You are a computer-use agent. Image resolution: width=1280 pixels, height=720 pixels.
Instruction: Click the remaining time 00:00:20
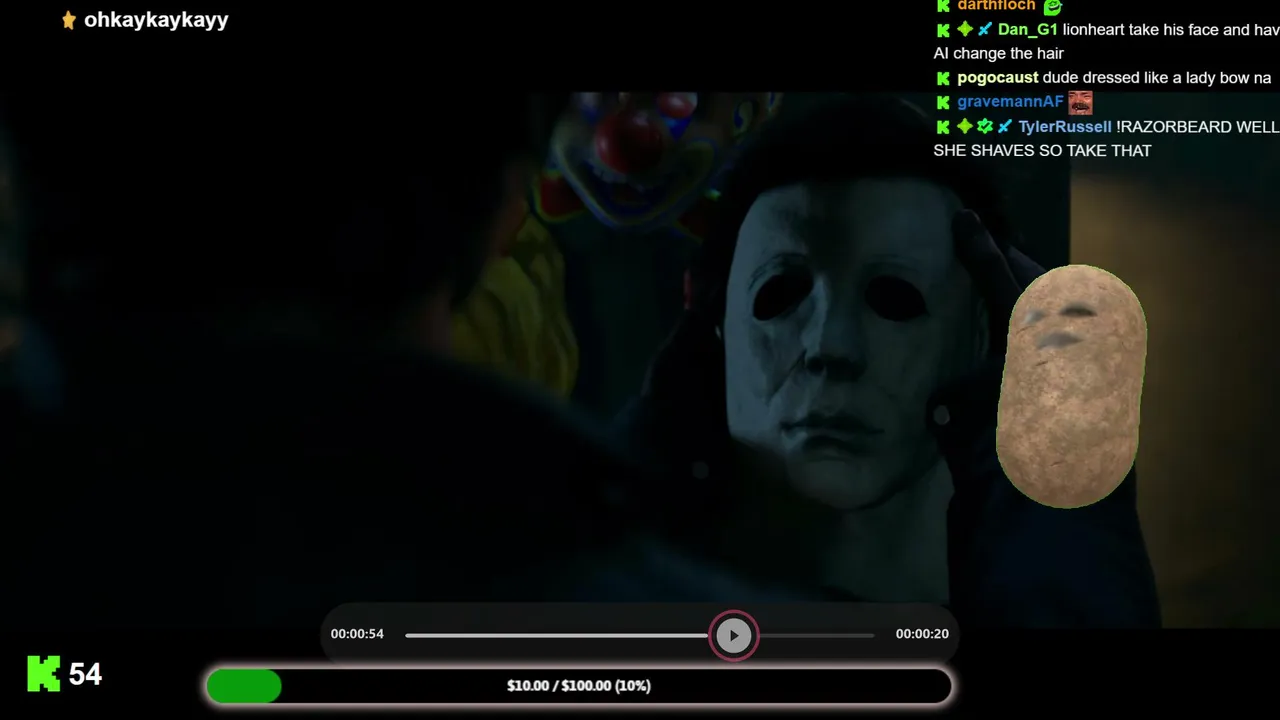(x=922, y=634)
